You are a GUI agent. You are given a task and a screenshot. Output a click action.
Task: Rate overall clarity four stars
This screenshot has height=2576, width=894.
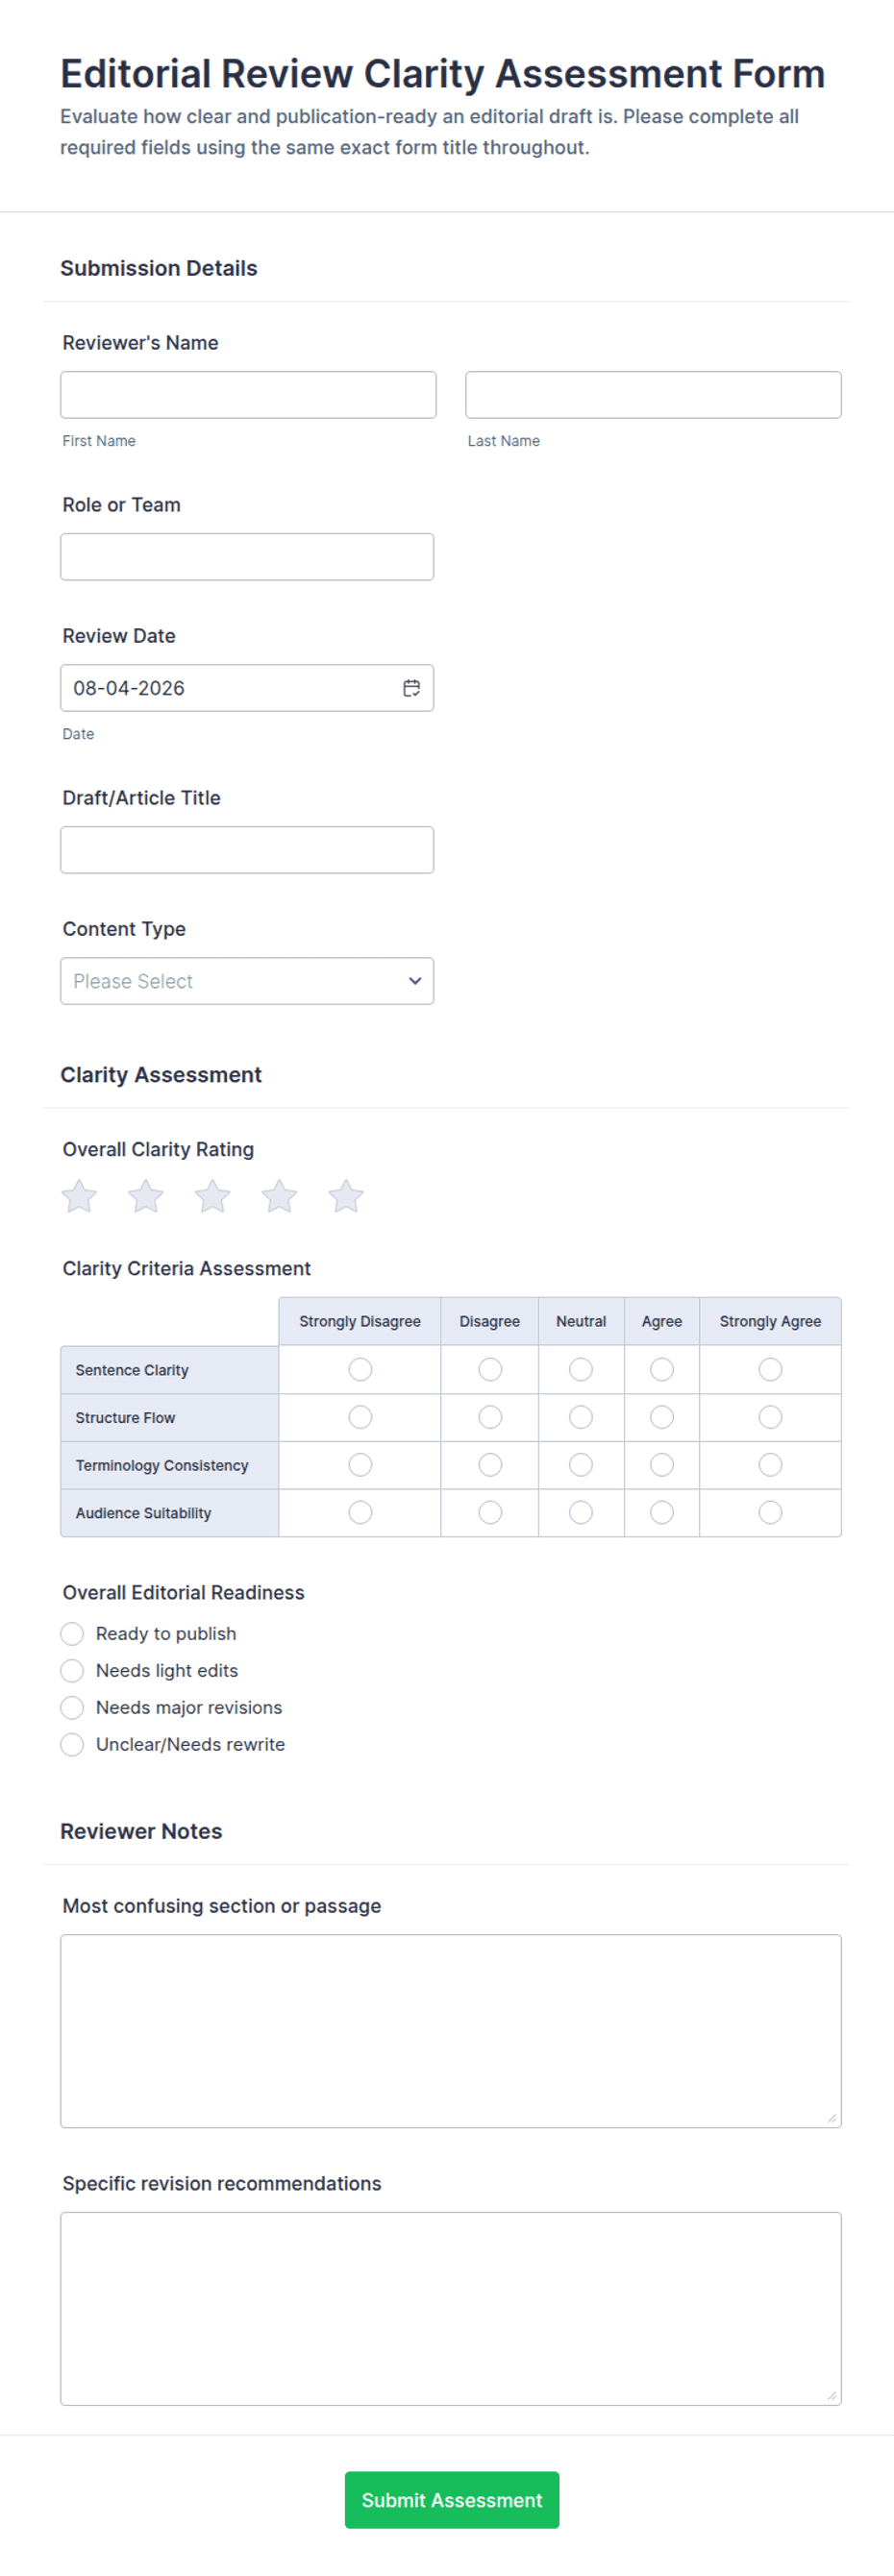click(279, 1196)
